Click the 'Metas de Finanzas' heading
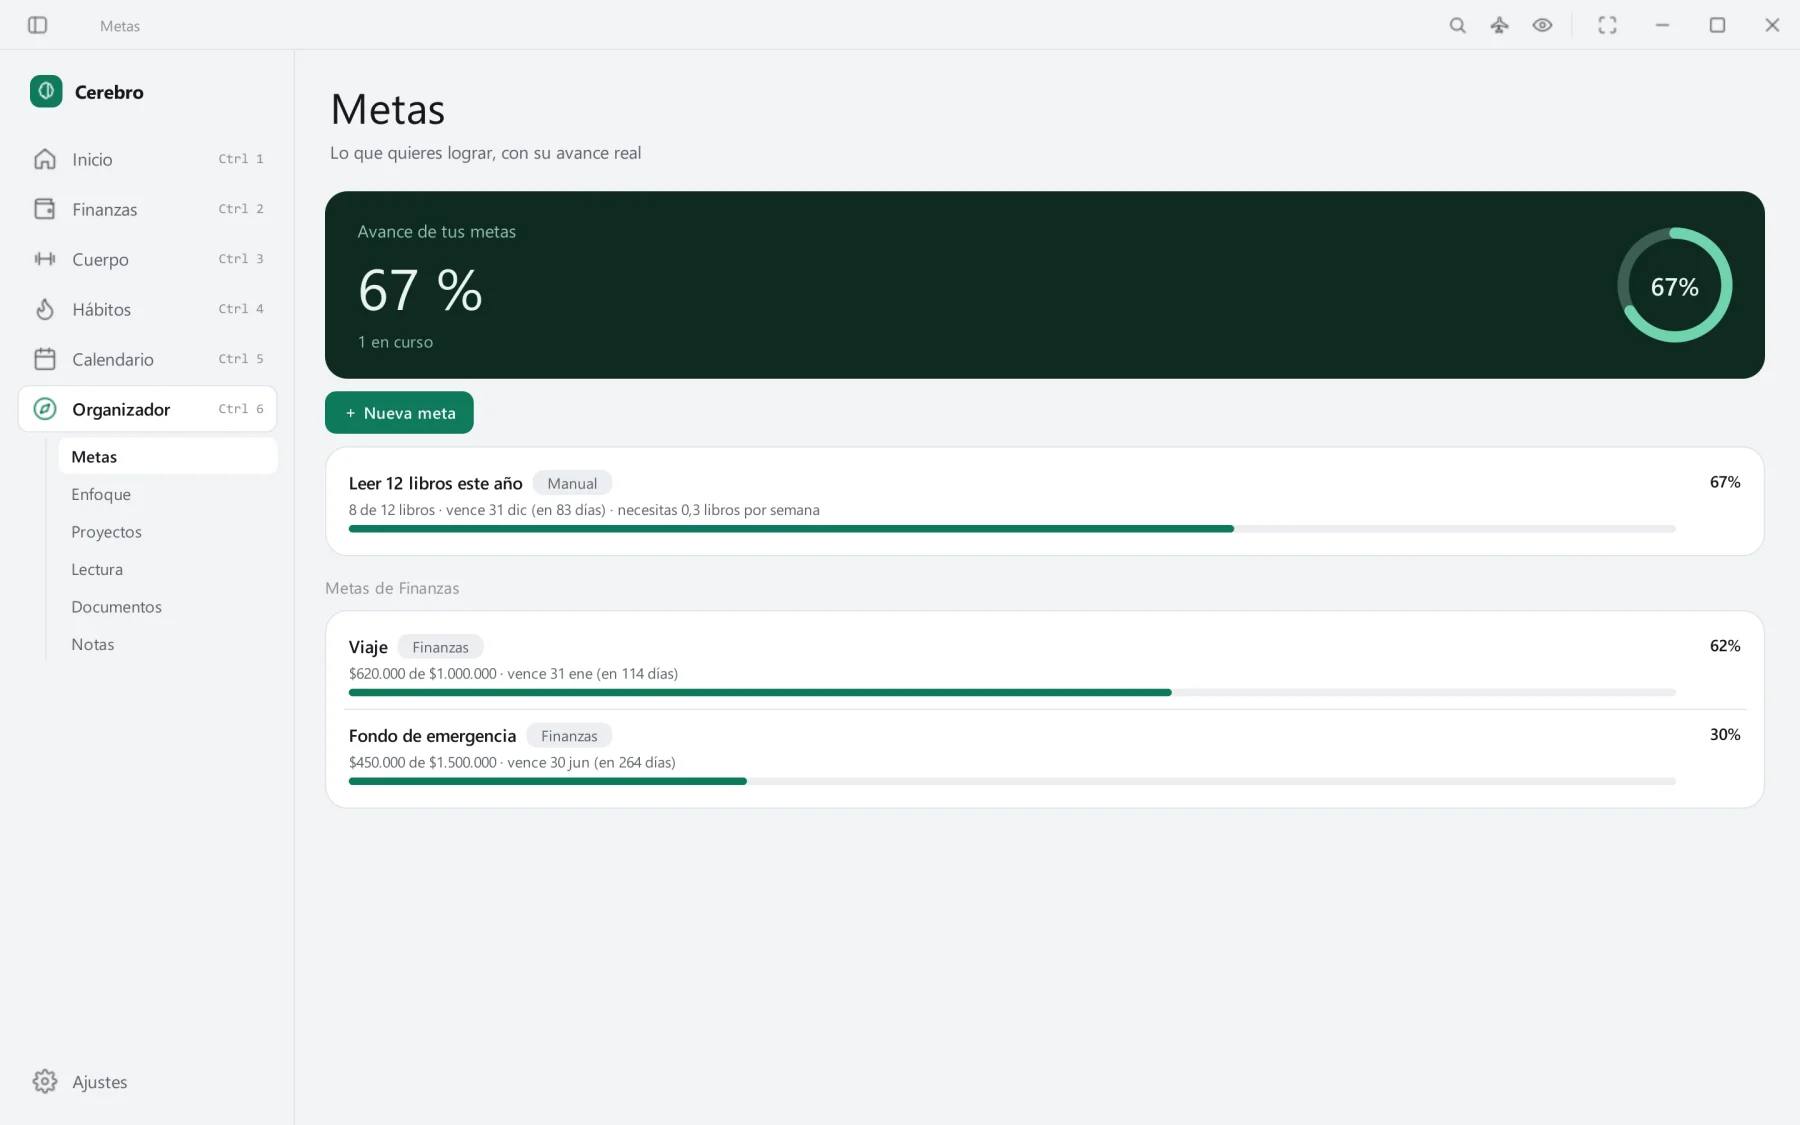Viewport: 1800px width, 1125px height. point(392,588)
